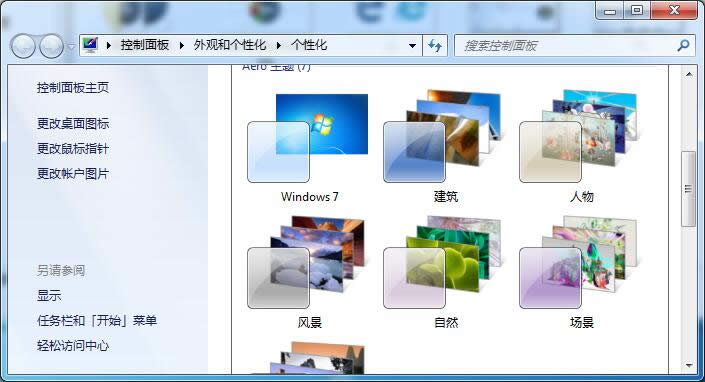The width and height of the screenshot is (705, 382).
Task: Click the control panel icon in address bar
Action: 90,45
